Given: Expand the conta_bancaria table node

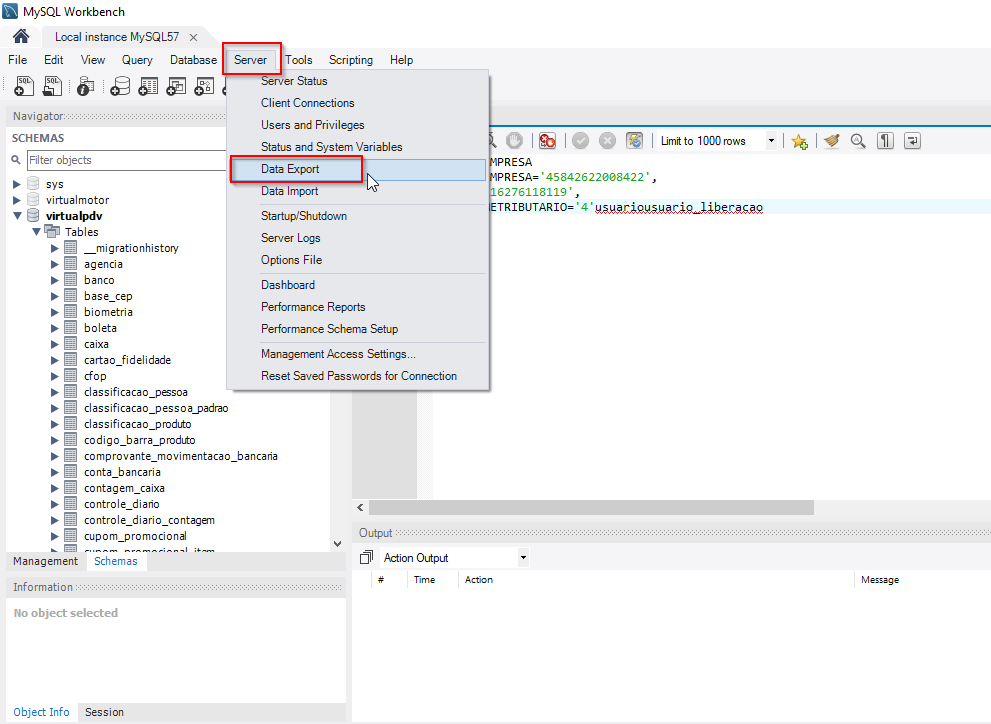Looking at the screenshot, I should point(54,472).
